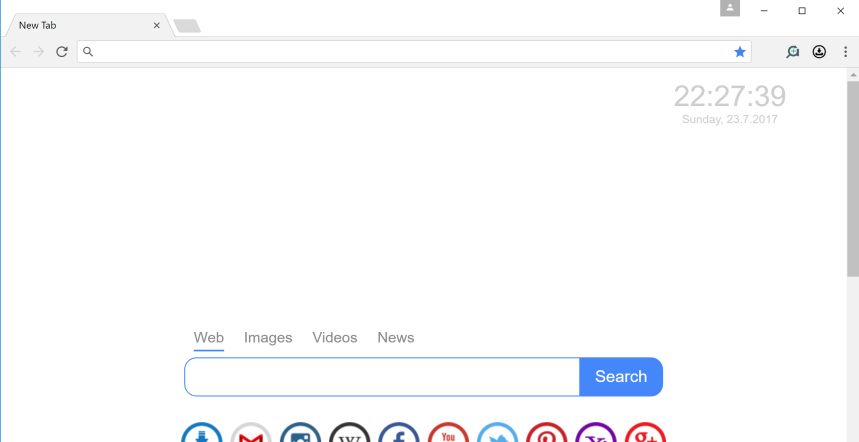The width and height of the screenshot is (859, 442).
Task: Open the Google Plus shortcut icon
Action: click(645, 435)
